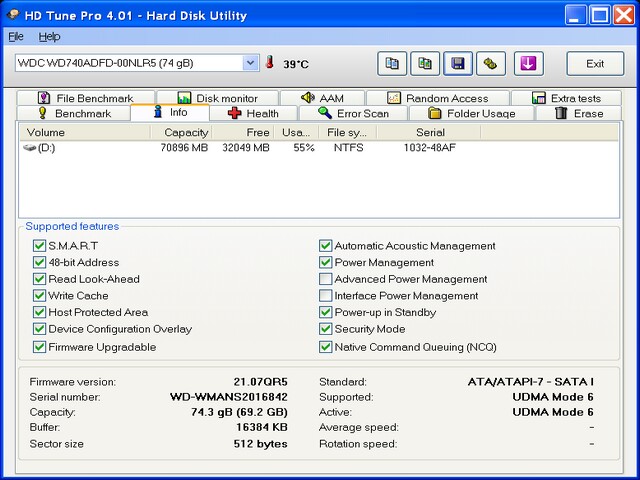The width and height of the screenshot is (640, 480).
Task: Toggle the Device Configuration Overlay checkbox
Action: 39,329
